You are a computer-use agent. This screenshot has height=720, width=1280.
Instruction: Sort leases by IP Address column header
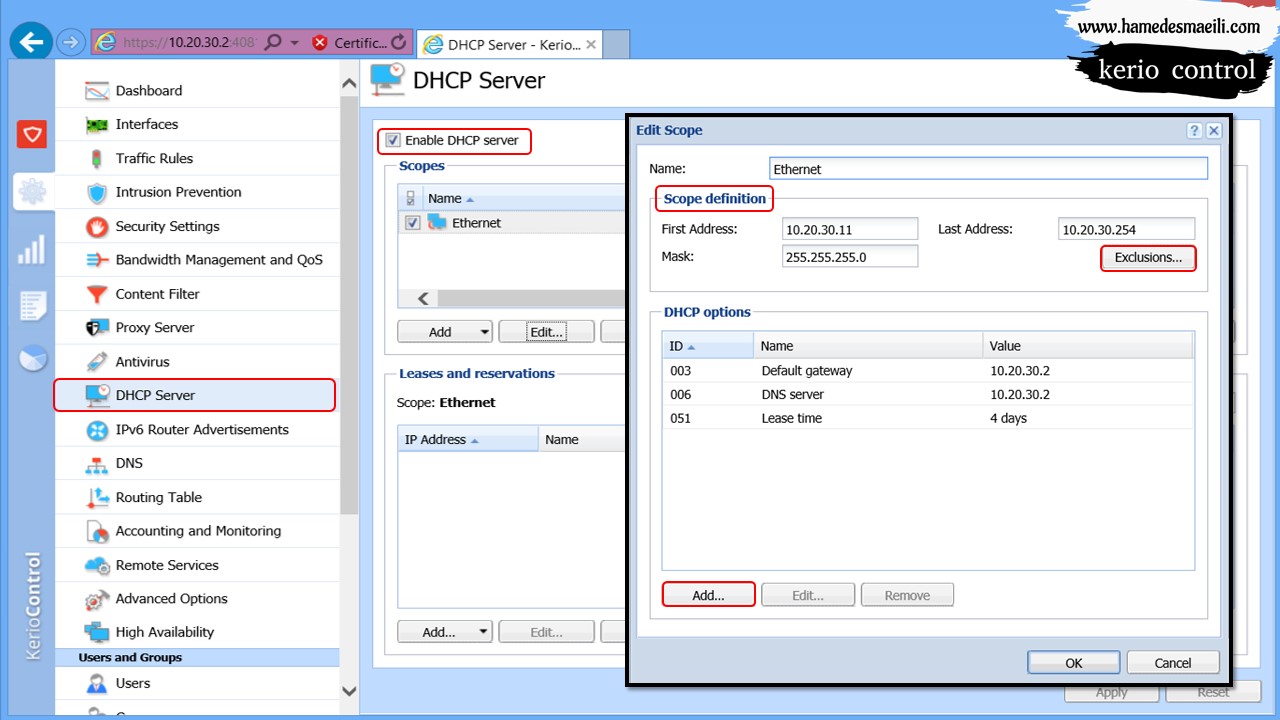click(x=468, y=440)
